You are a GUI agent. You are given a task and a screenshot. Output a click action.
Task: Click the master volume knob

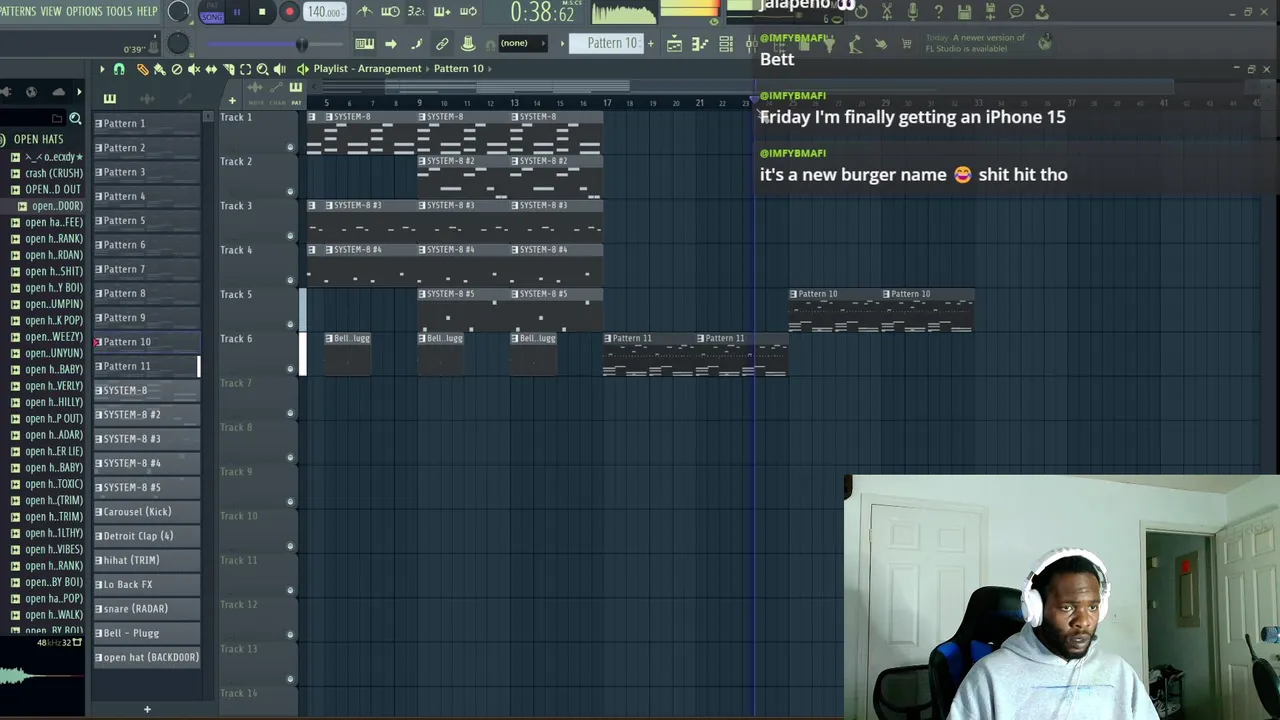pos(178,12)
